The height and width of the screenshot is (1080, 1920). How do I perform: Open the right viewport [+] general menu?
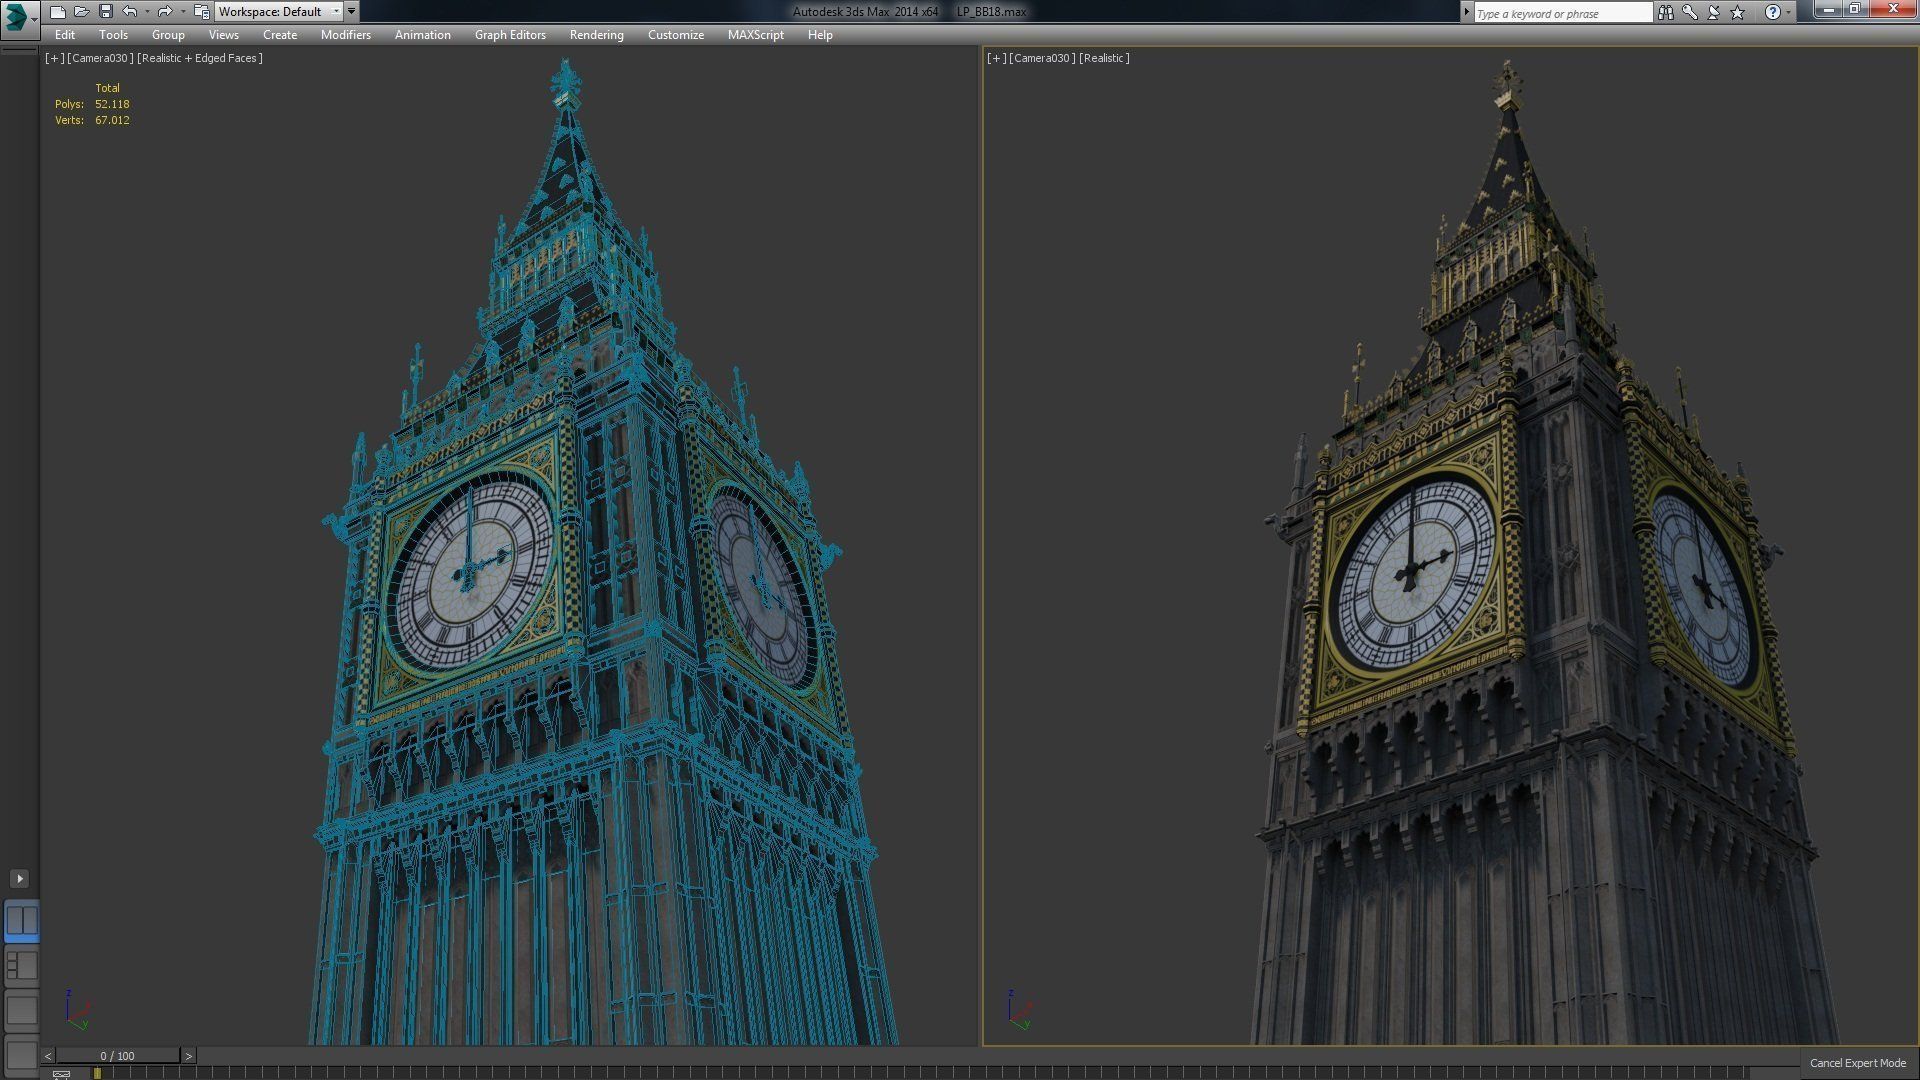tap(996, 58)
